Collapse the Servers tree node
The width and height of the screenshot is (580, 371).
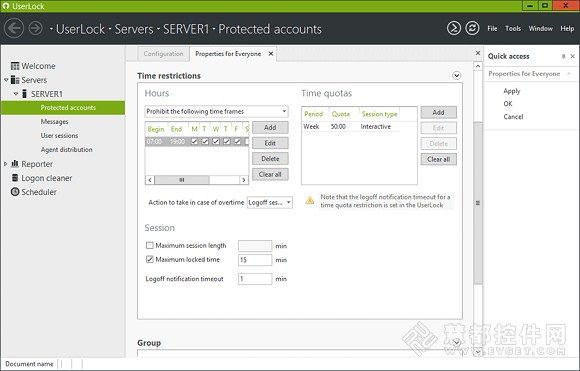(6, 80)
